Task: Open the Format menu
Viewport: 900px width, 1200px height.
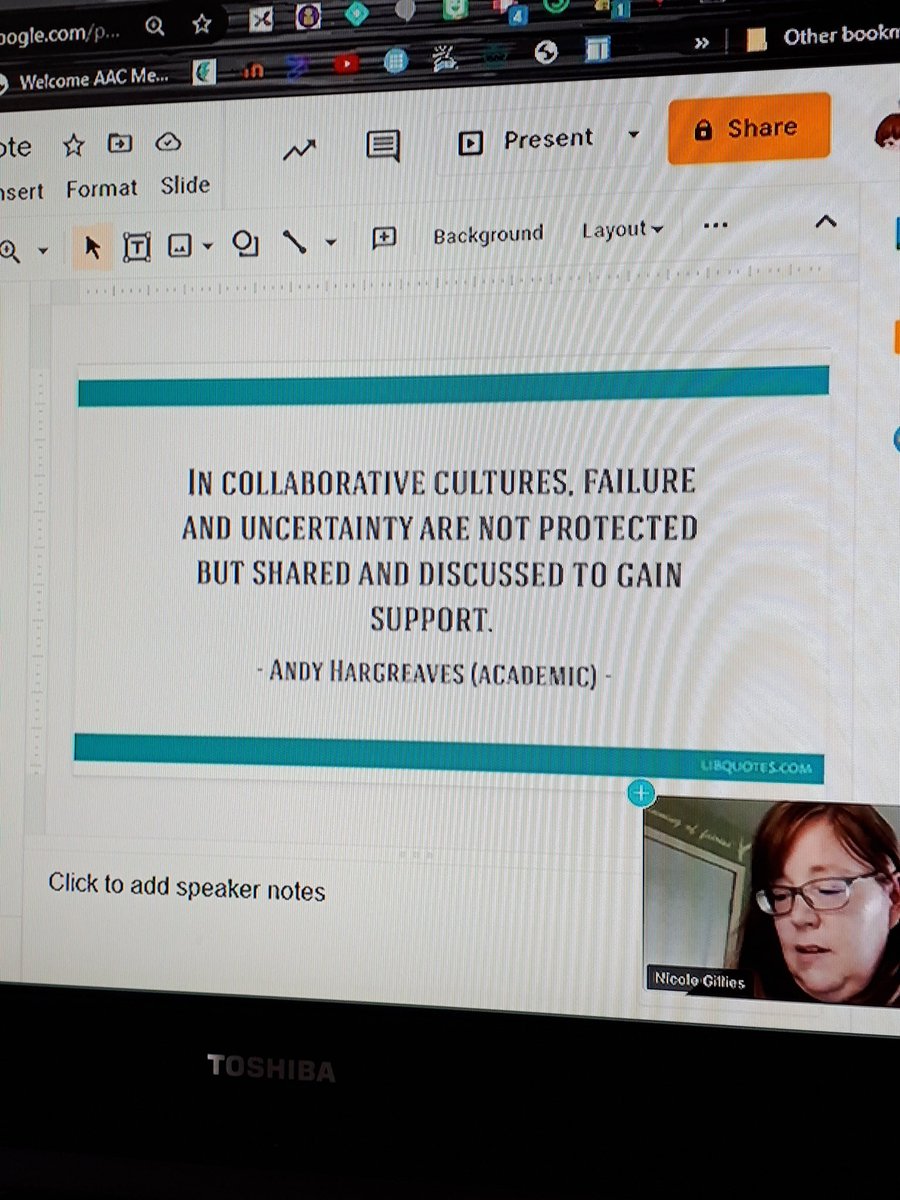Action: click(x=101, y=188)
